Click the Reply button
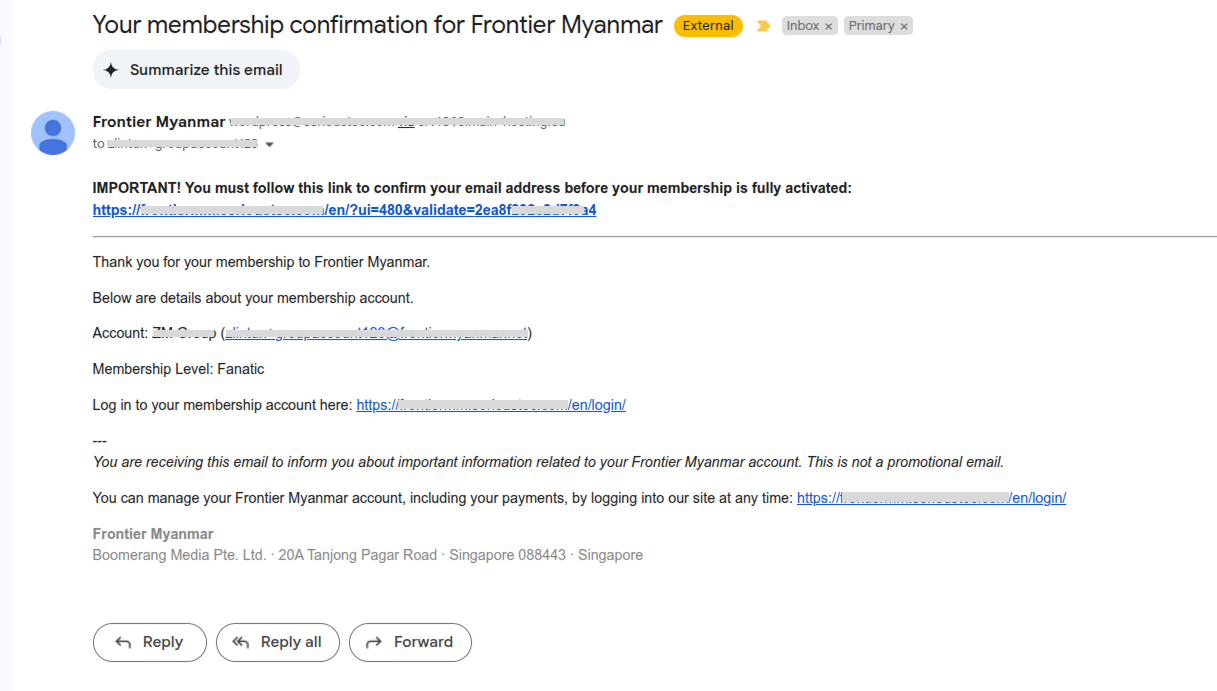The height and width of the screenshot is (691, 1217). [x=149, y=642]
